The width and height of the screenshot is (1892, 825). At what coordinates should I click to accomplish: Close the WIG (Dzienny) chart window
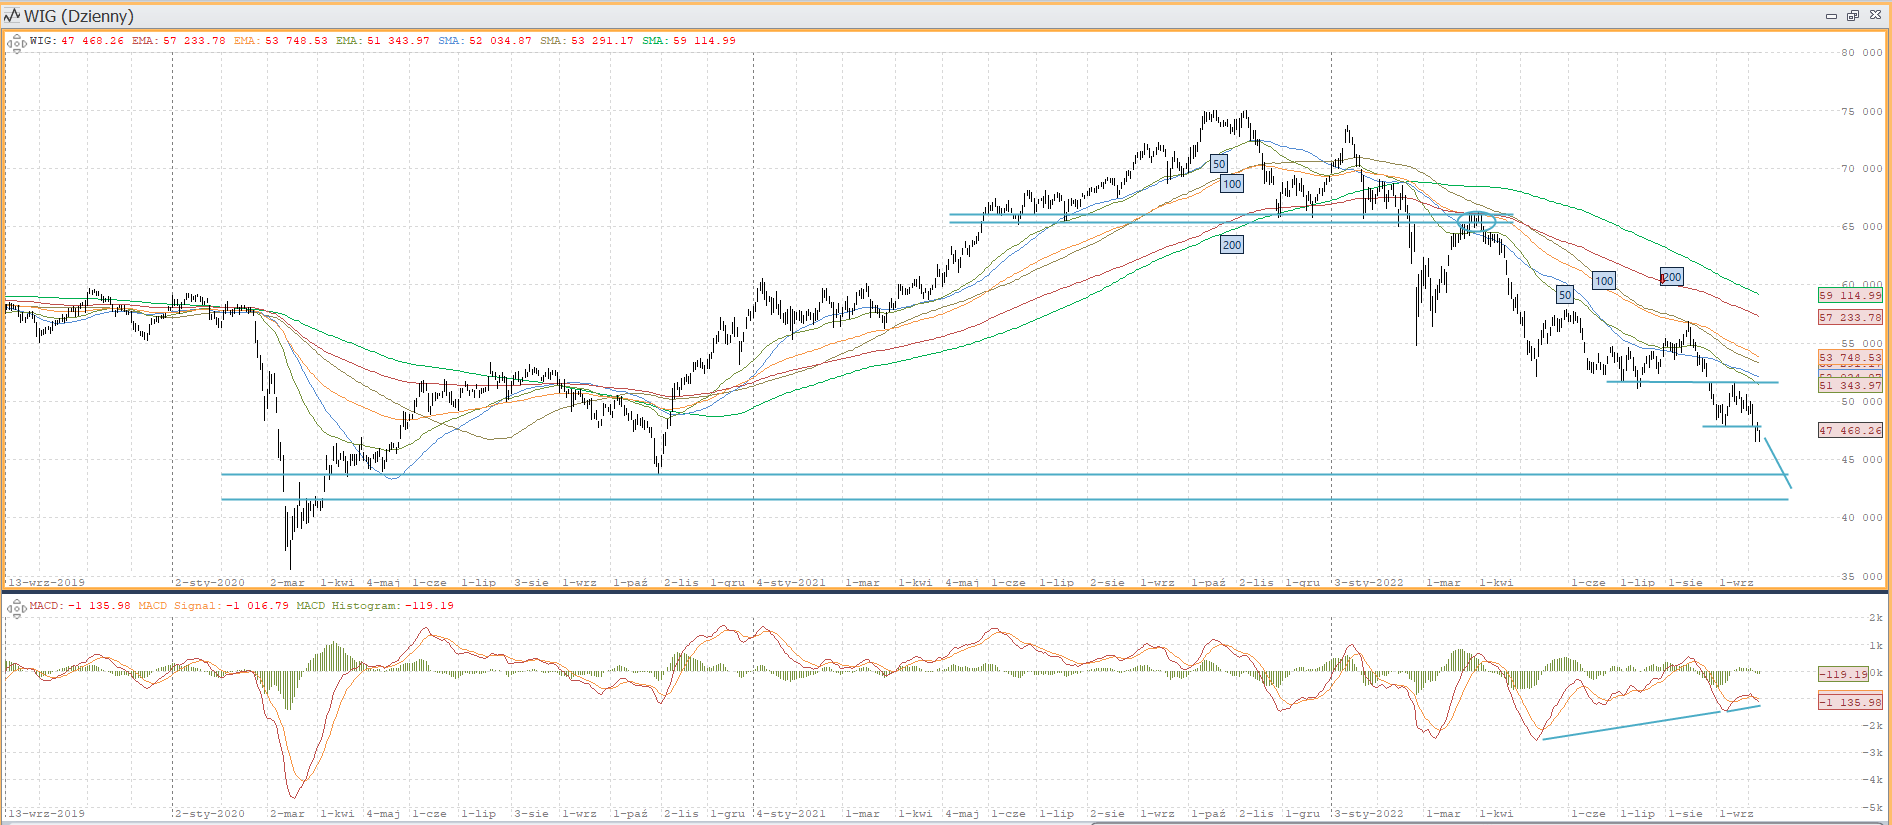tap(1873, 16)
